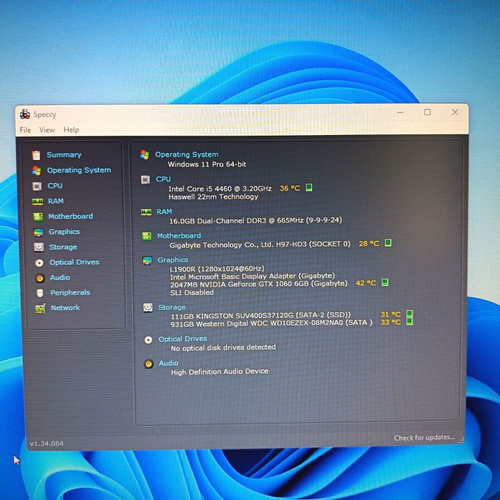Click Motherboard icon in summary panel
The image size is (500, 500).
pos(147,236)
